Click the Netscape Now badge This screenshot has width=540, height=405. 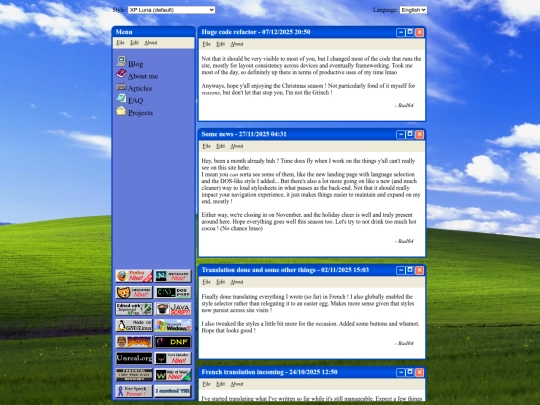(173, 276)
